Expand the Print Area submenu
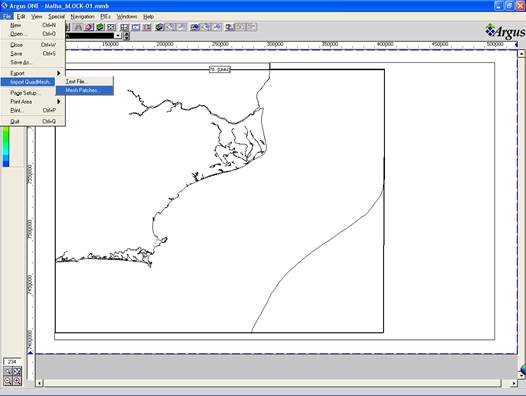This screenshot has width=526, height=396. click(x=59, y=101)
